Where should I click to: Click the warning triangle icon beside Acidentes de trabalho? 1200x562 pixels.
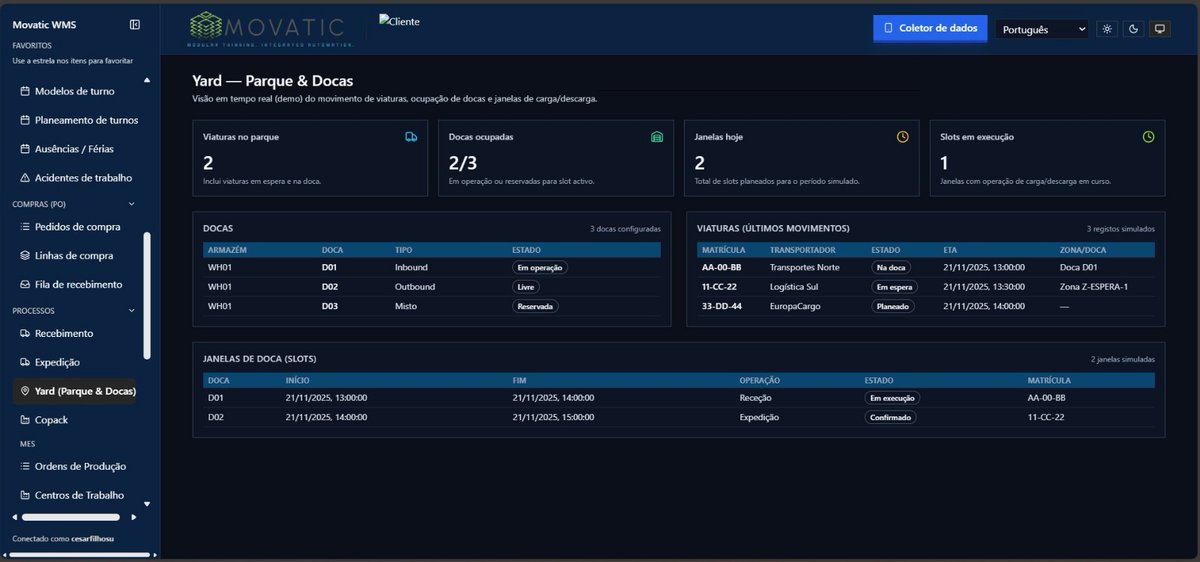click(25, 178)
